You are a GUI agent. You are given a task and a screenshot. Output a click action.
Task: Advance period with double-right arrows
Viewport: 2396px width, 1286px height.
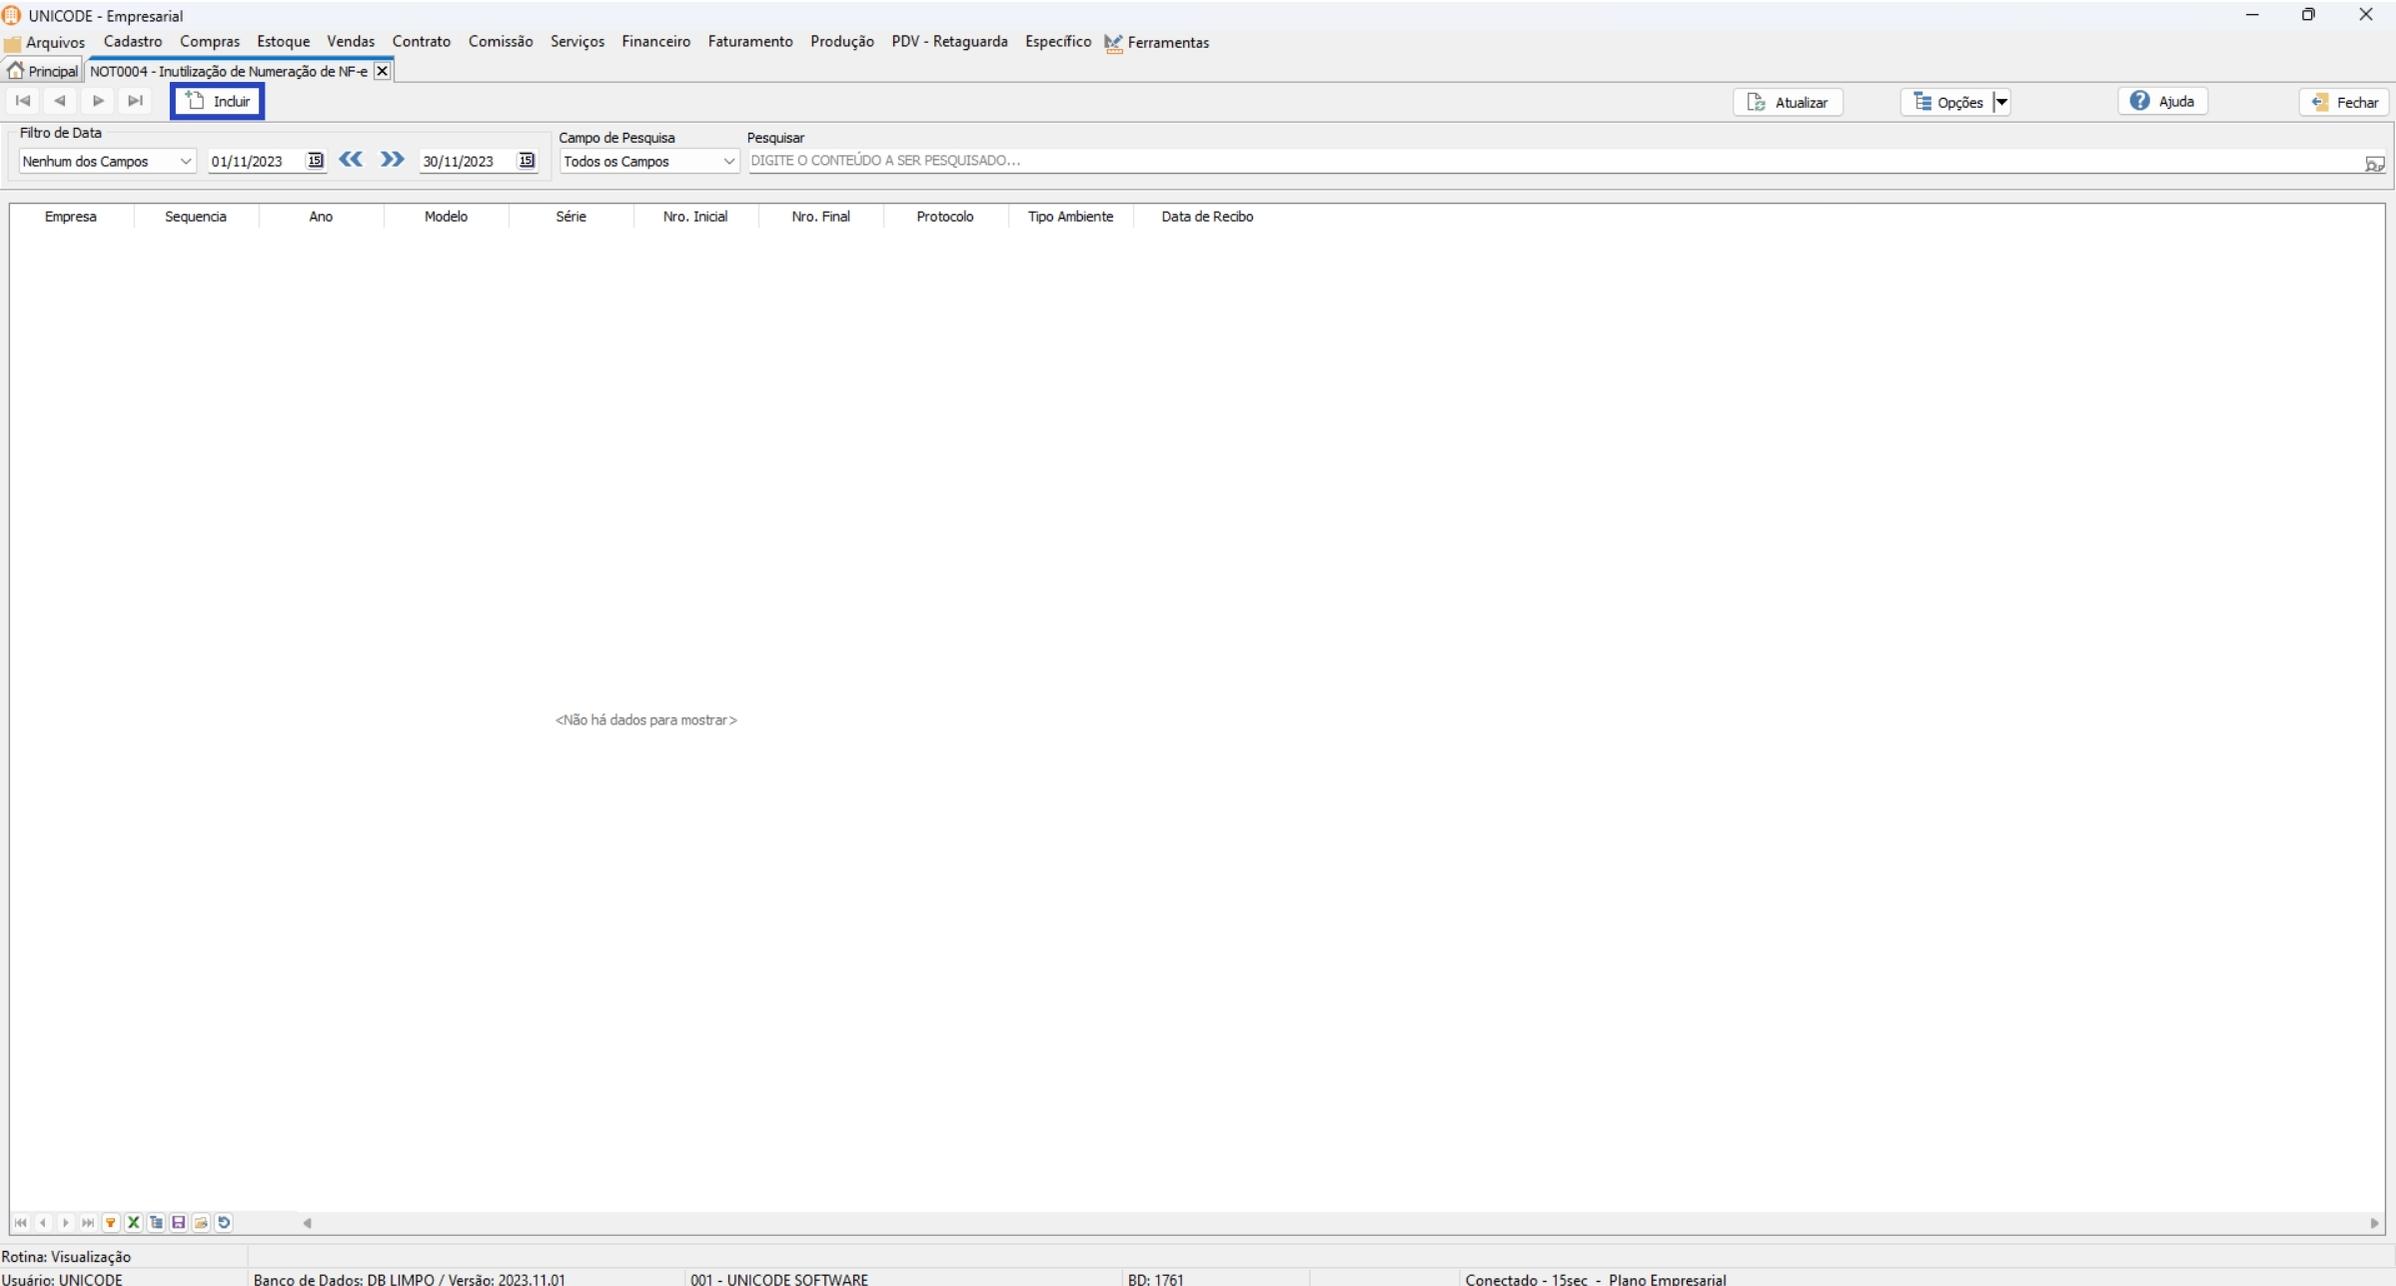tap(392, 159)
